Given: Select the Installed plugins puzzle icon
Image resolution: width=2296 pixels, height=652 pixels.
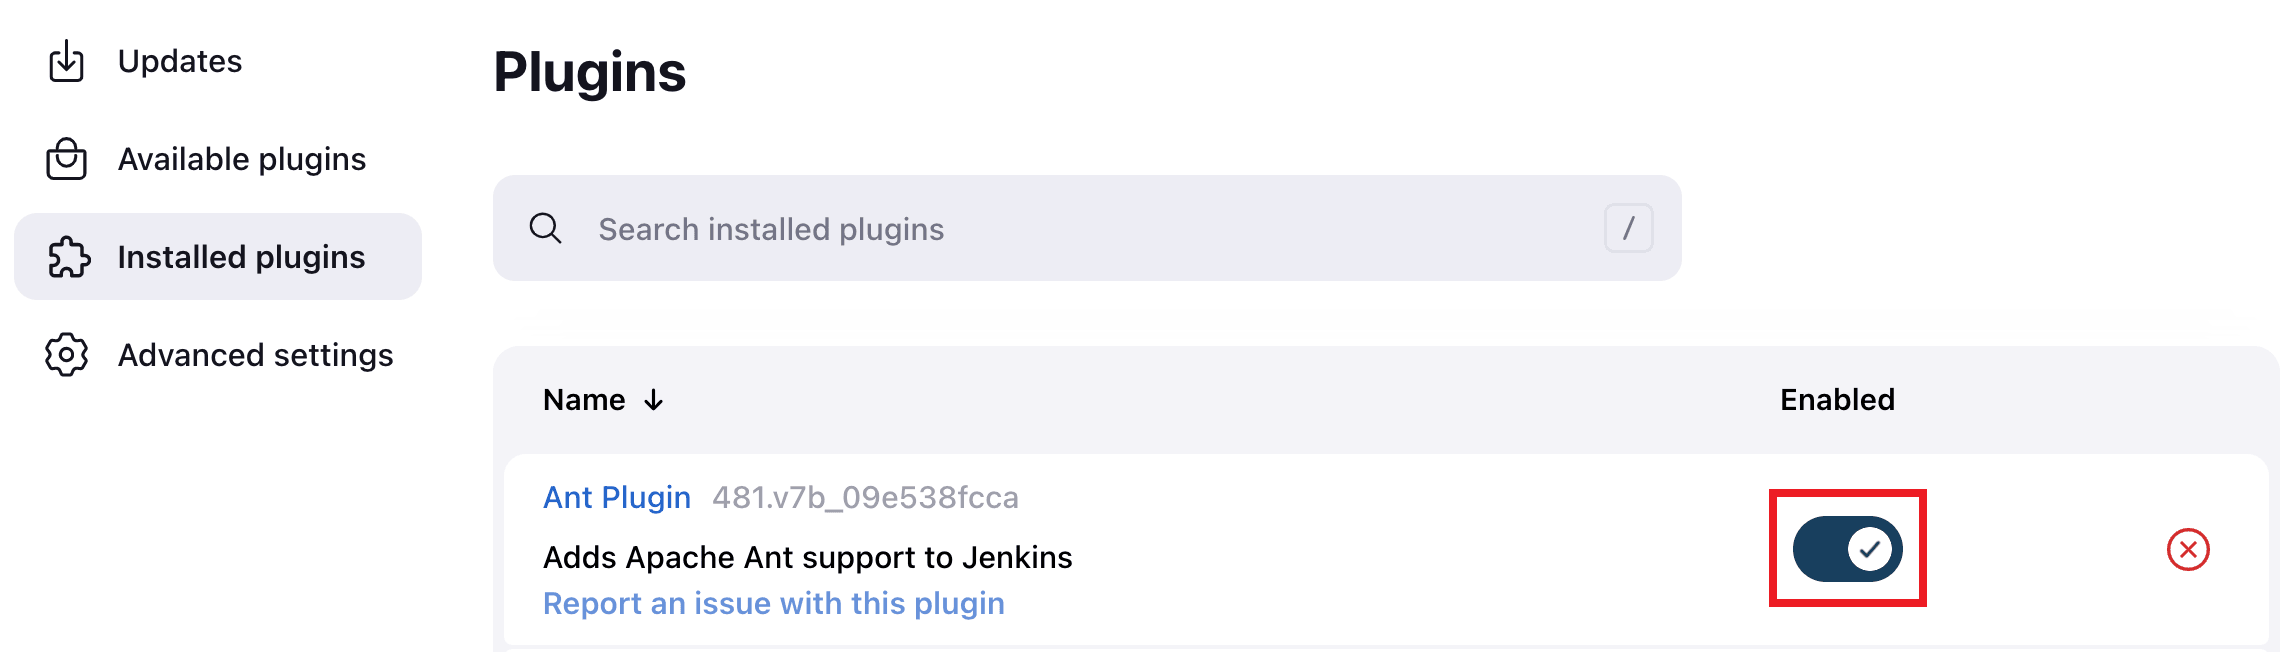Looking at the screenshot, I should [x=66, y=256].
